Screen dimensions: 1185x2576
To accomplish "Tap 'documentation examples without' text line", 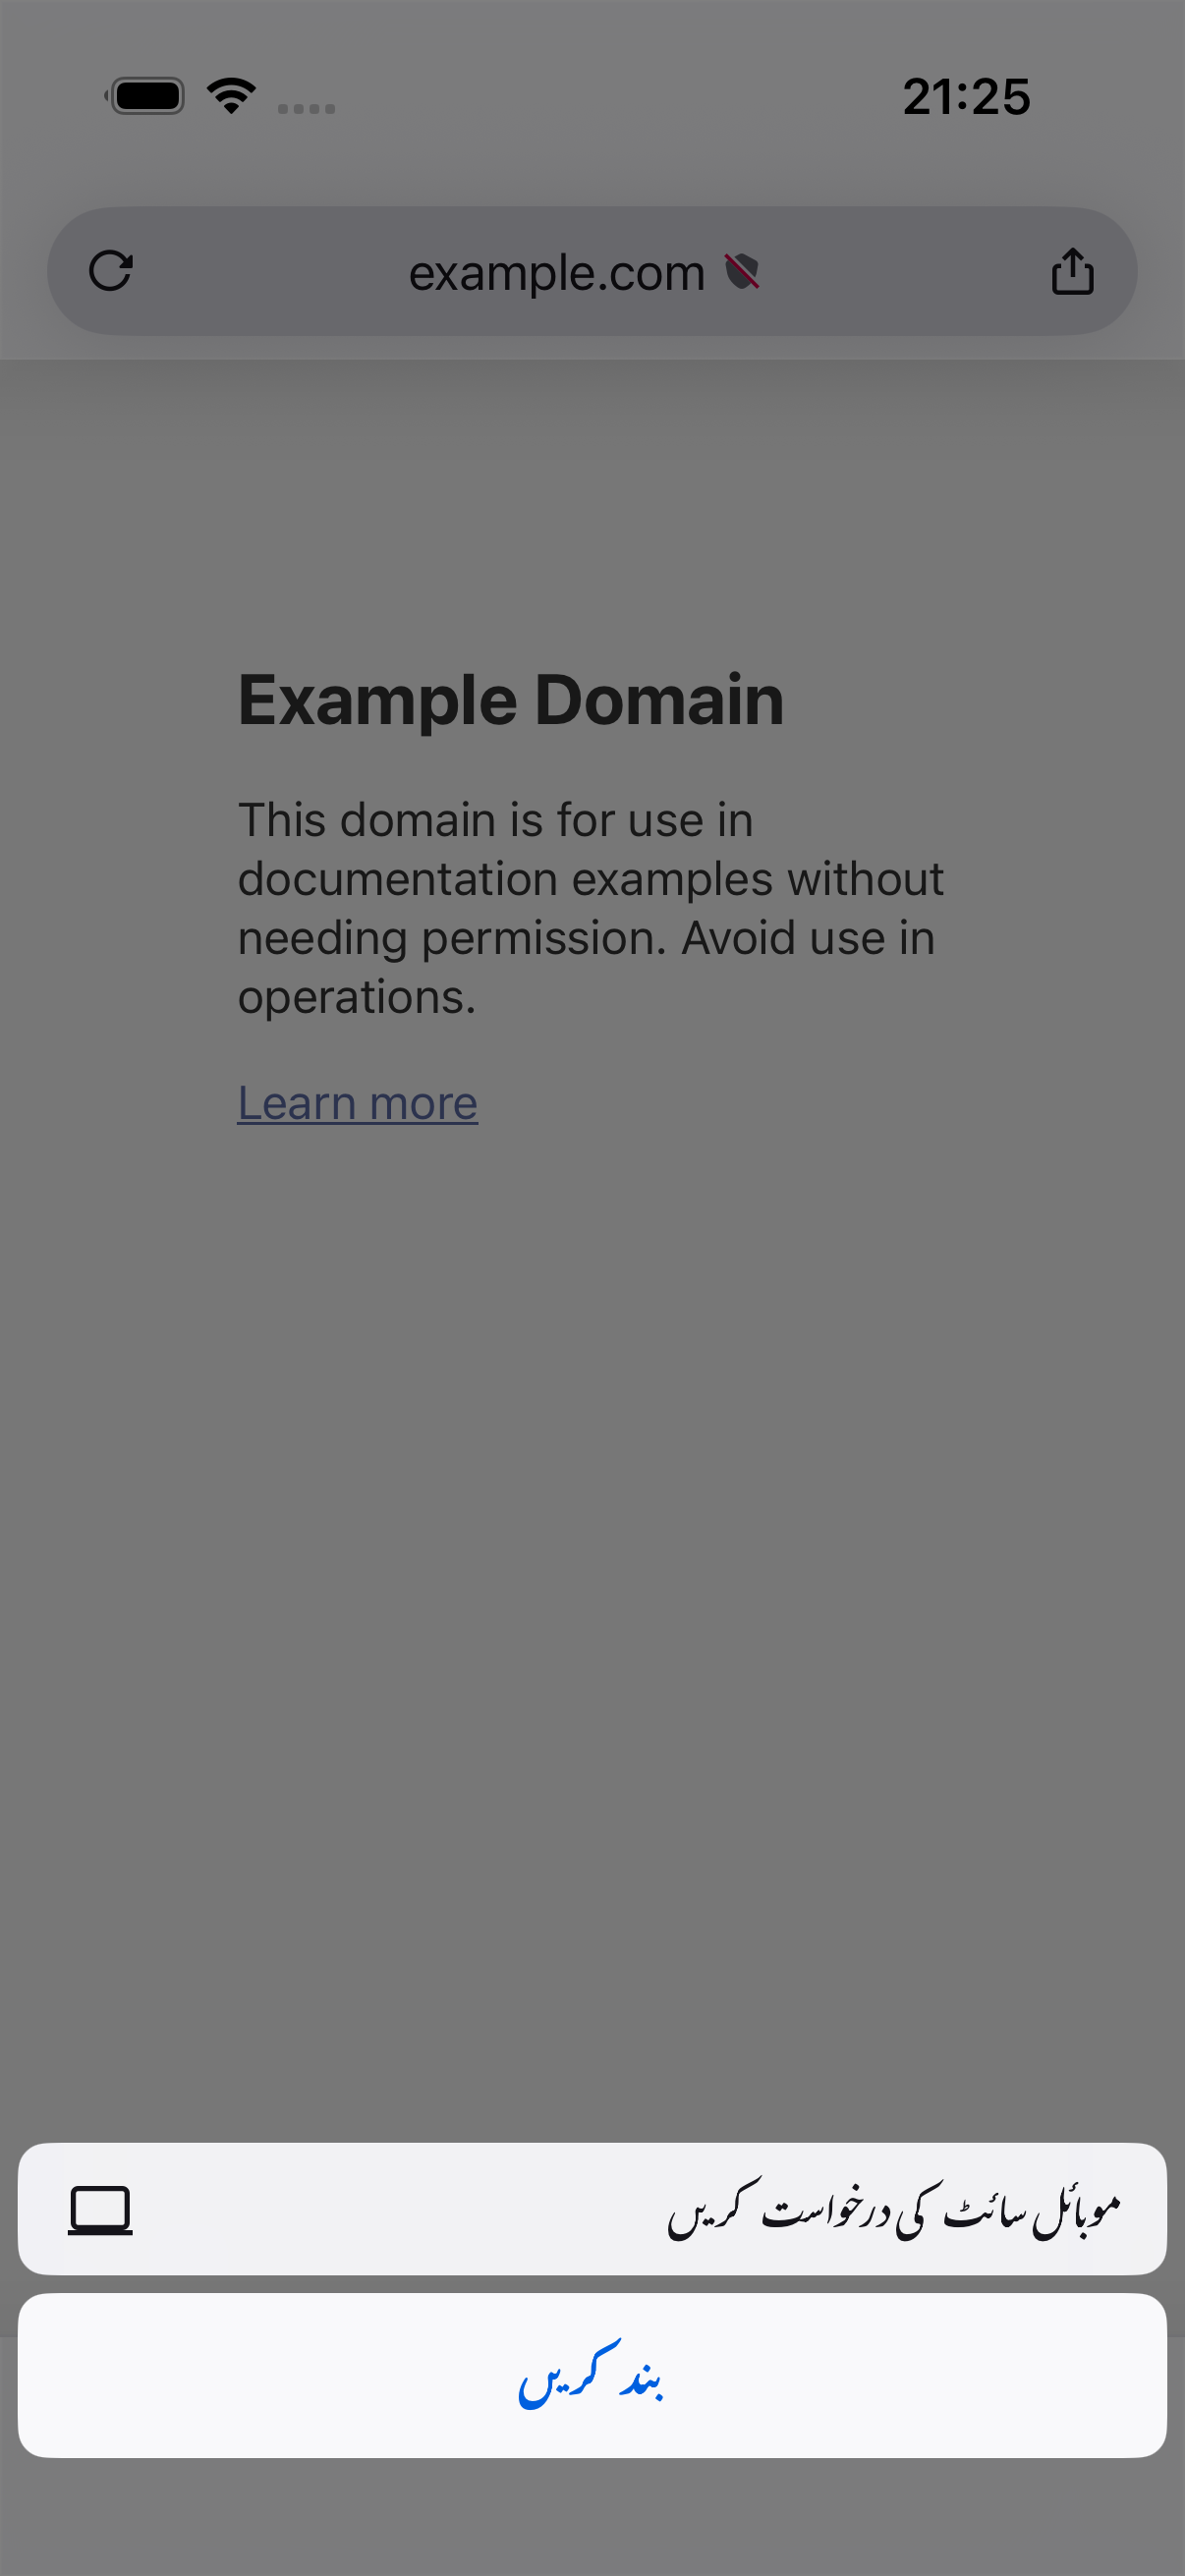I will click(x=590, y=879).
